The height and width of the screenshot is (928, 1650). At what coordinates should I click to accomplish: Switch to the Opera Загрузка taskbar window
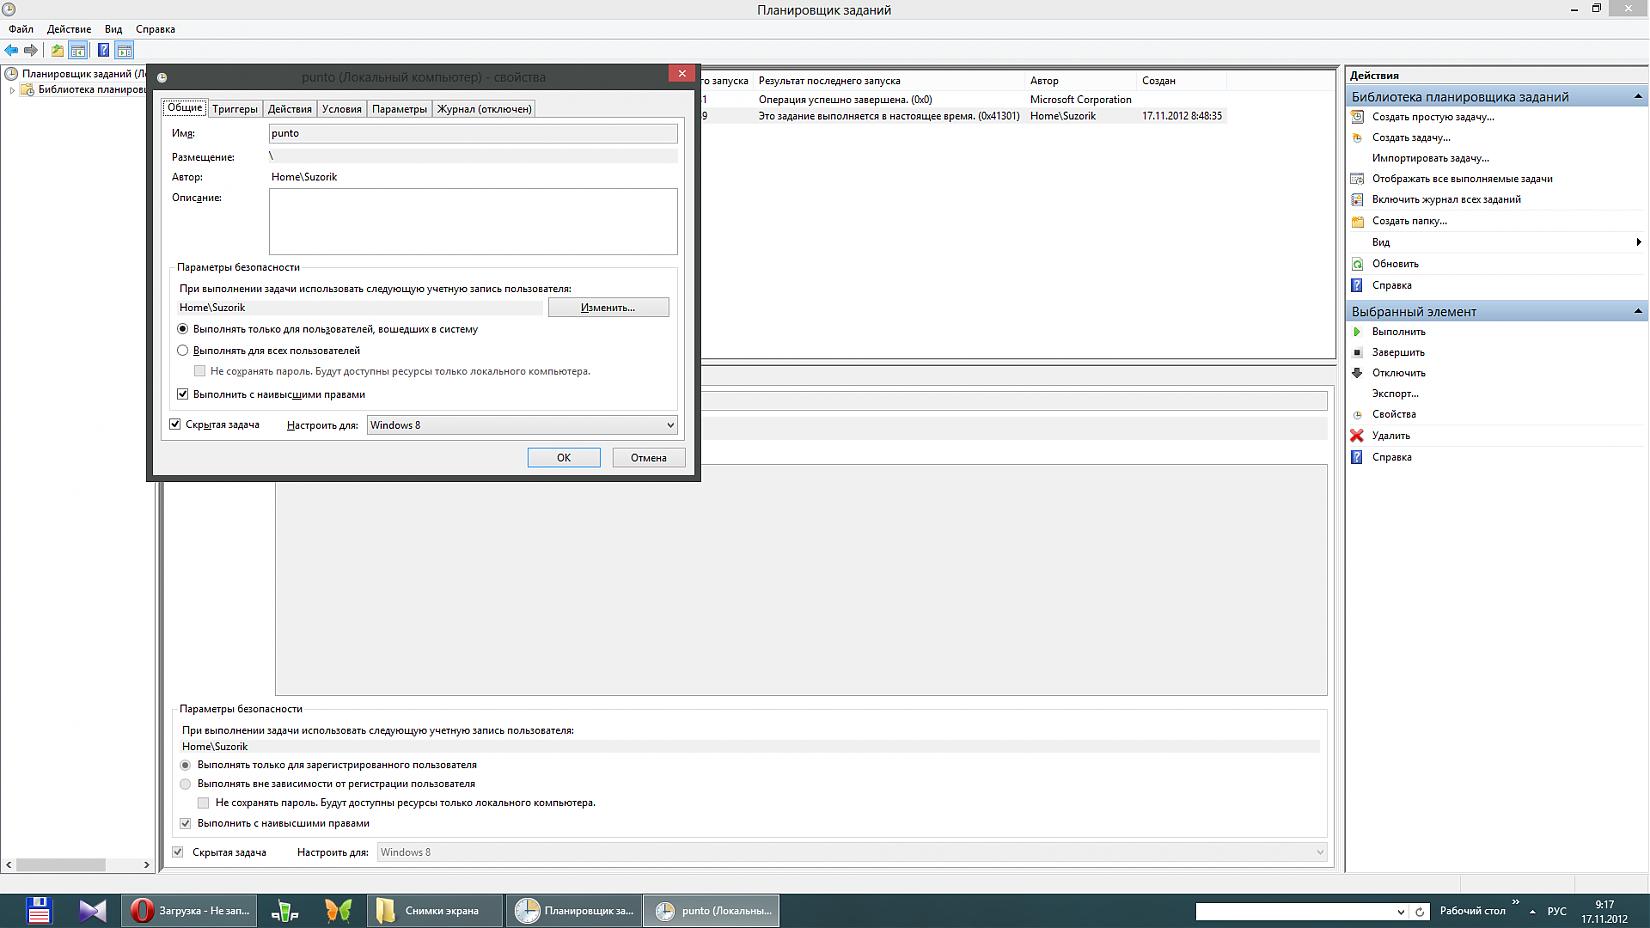[190, 910]
